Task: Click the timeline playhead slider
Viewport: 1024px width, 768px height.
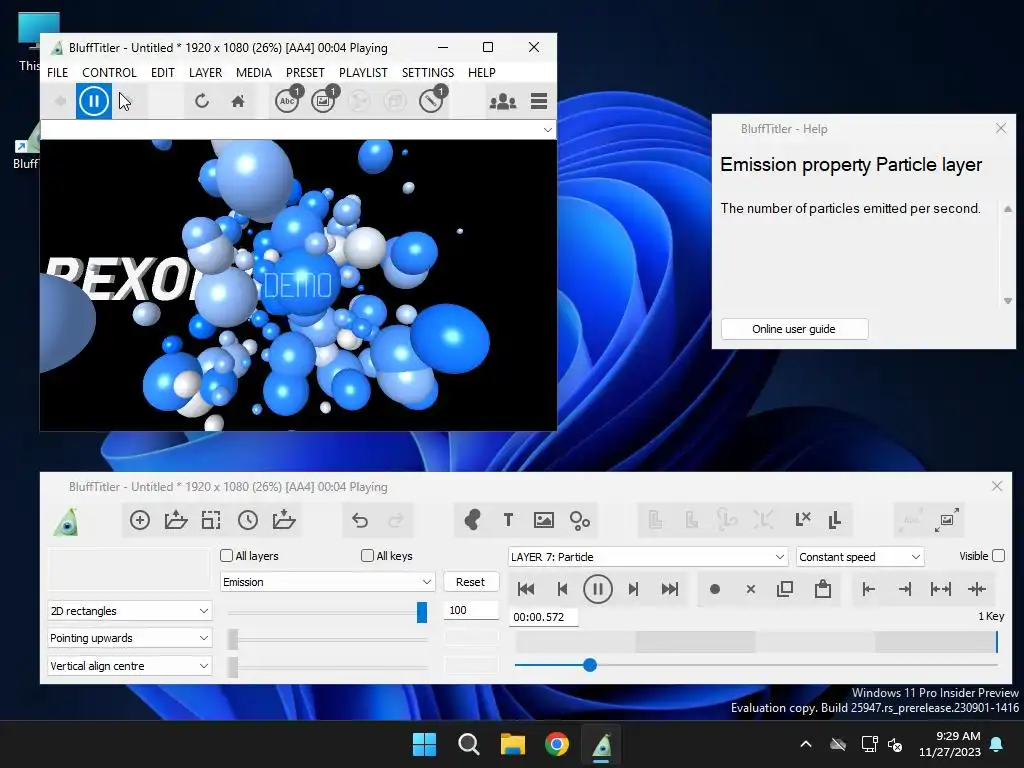Action: (590, 665)
